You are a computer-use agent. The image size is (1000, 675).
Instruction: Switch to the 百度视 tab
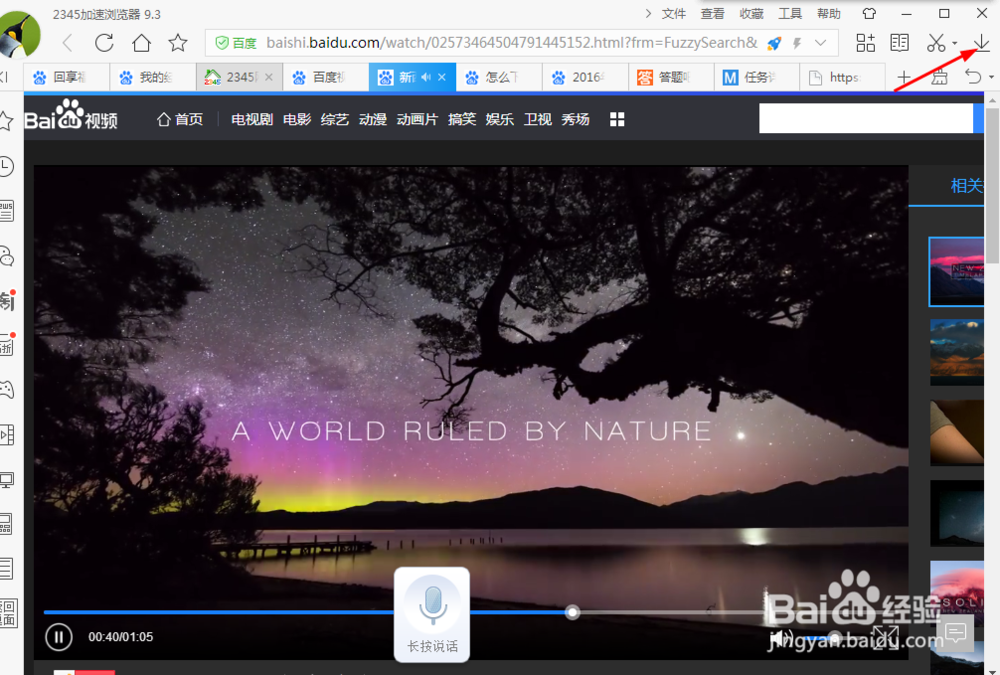[x=326, y=77]
